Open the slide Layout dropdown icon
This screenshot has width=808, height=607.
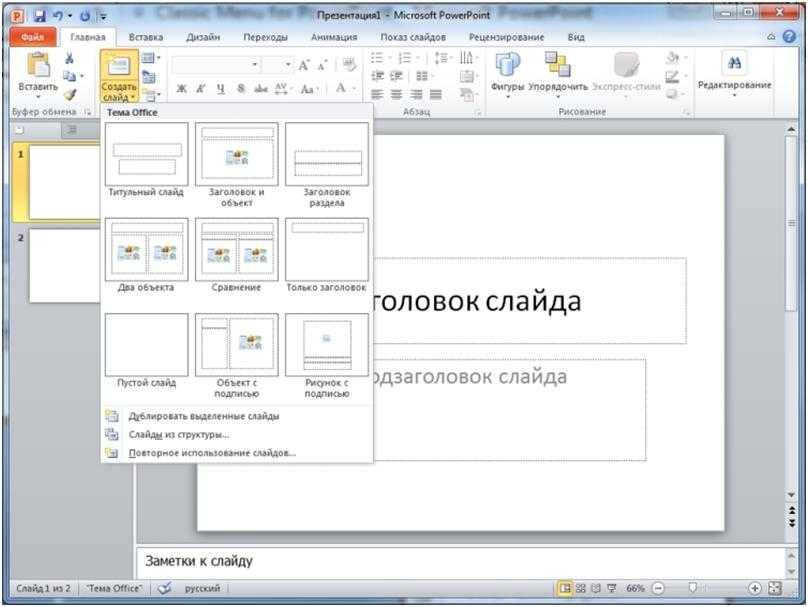click(x=150, y=58)
